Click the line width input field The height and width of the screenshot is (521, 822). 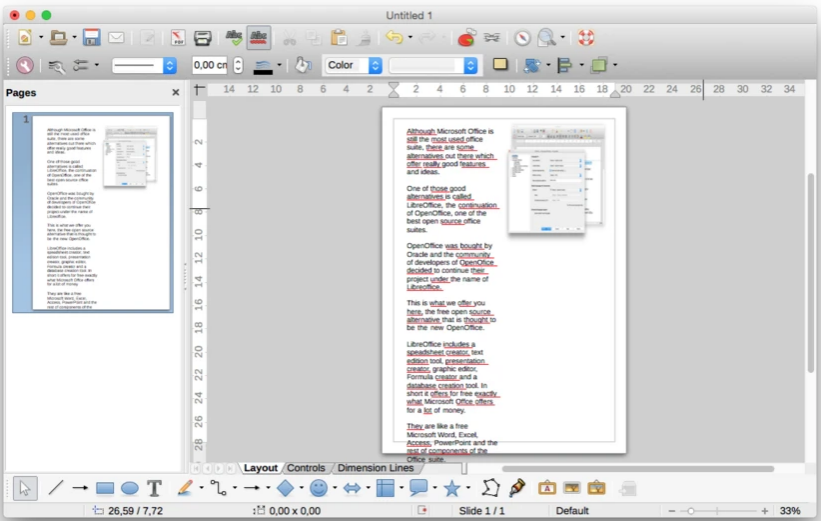(x=210, y=65)
